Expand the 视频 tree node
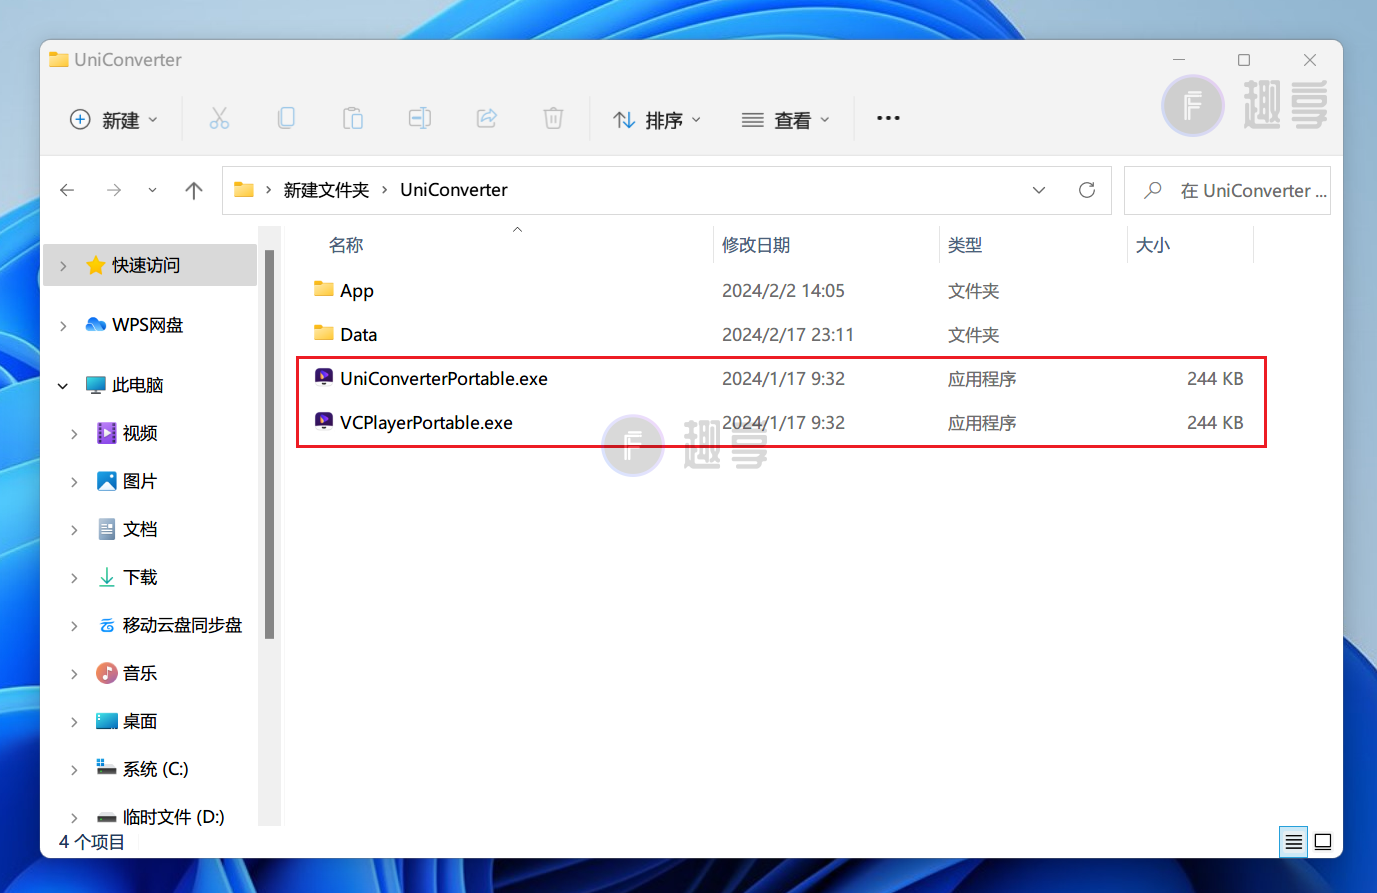The width and height of the screenshot is (1377, 893). coord(74,434)
